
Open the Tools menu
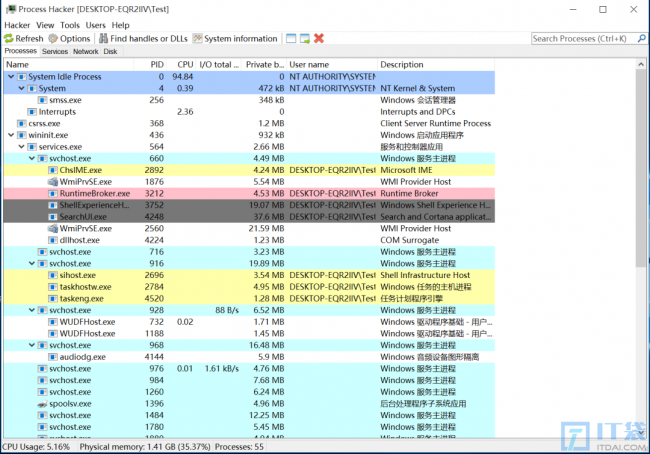(x=70, y=25)
